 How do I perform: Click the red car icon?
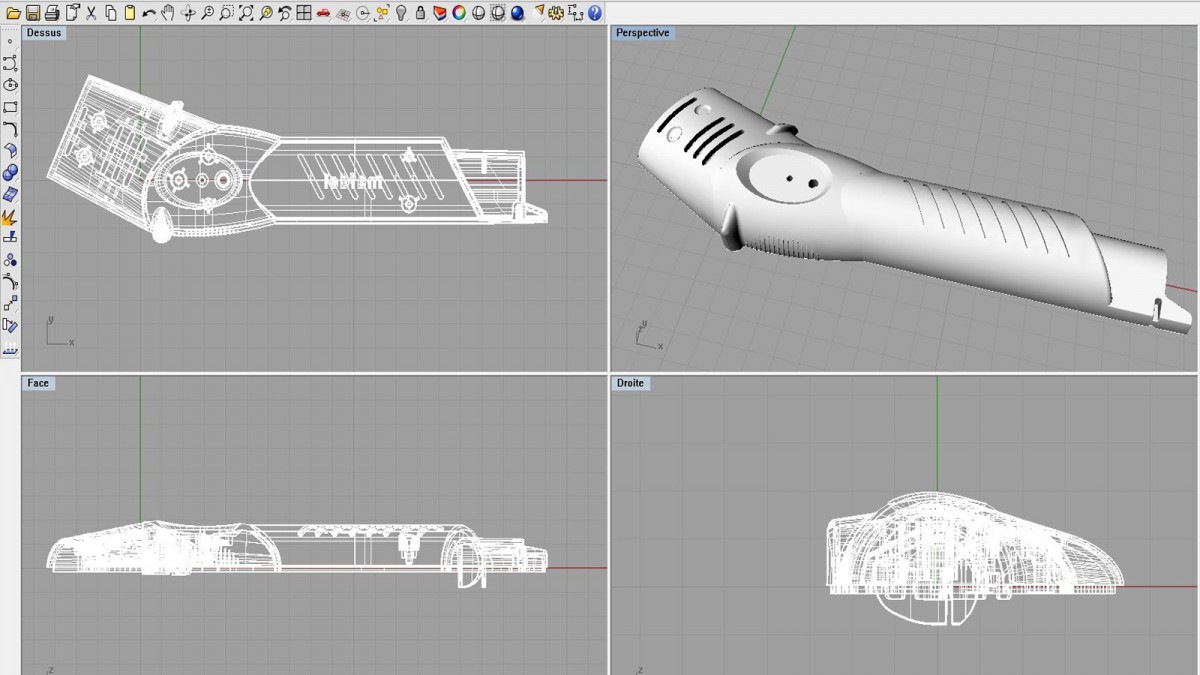click(x=323, y=13)
